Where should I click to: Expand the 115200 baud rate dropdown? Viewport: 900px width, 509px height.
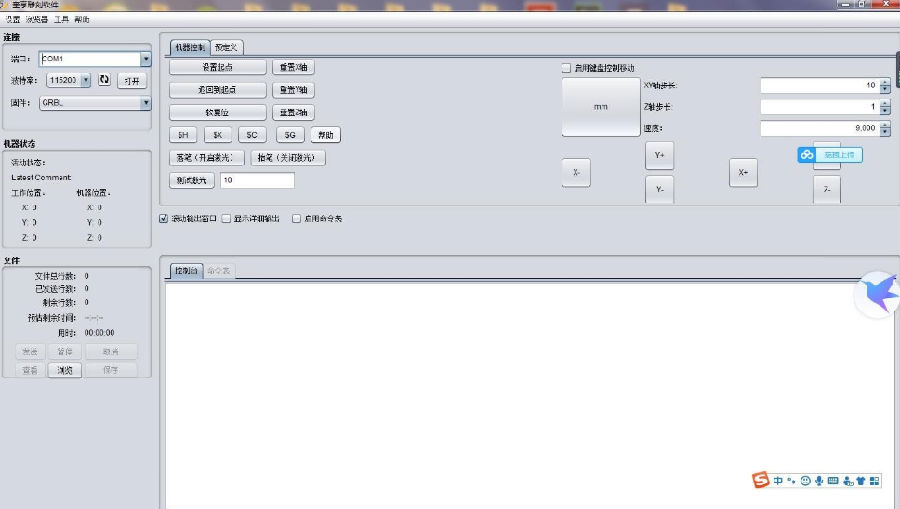coord(85,80)
